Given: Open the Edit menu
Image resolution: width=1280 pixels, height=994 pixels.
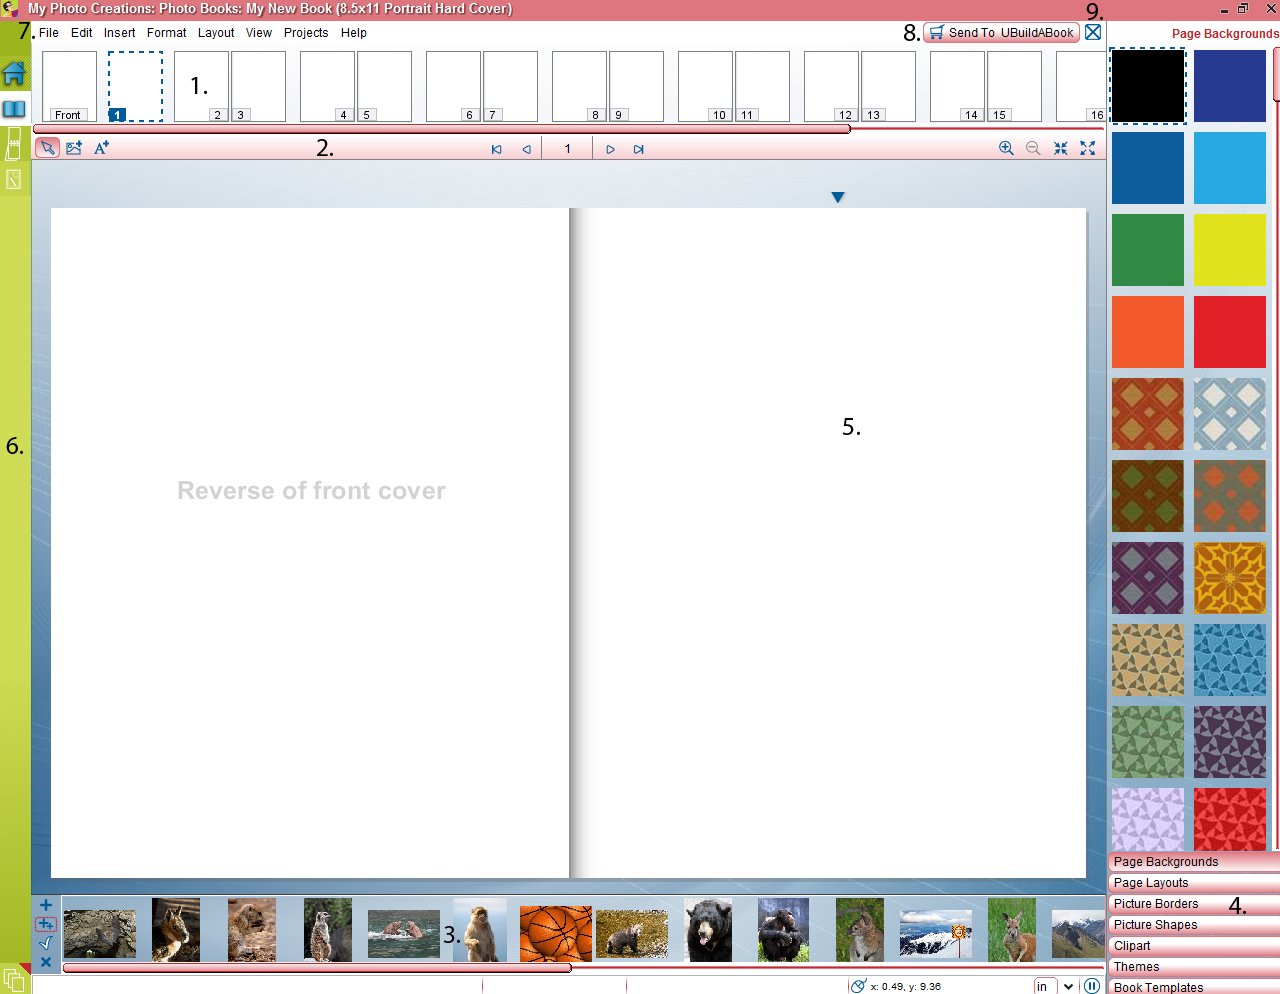Looking at the screenshot, I should click(x=82, y=33).
